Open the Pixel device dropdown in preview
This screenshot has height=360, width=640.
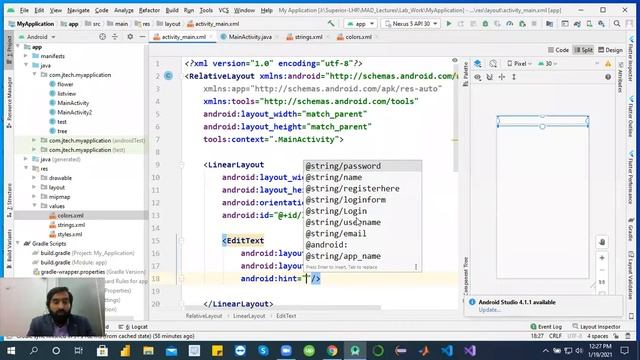519,64
